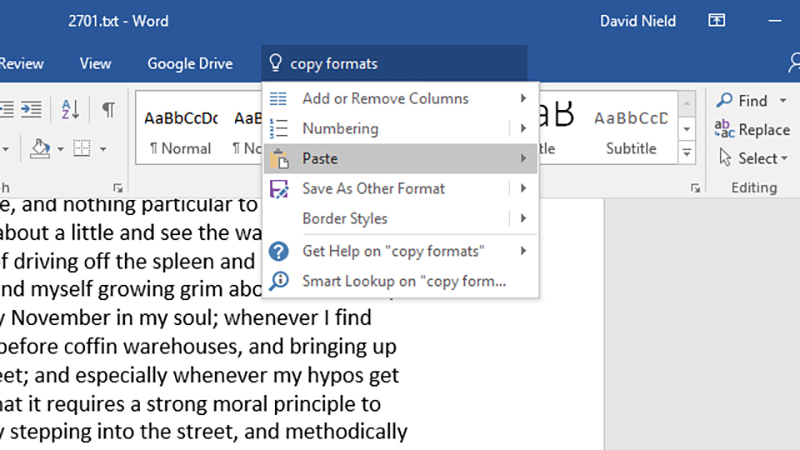
Task: Click the increase indent icon
Action: pyautogui.click(x=31, y=109)
